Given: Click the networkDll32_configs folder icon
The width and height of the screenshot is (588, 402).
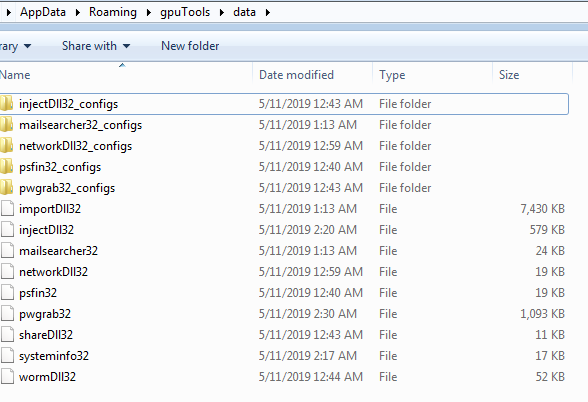Looking at the screenshot, I should [x=6, y=146].
